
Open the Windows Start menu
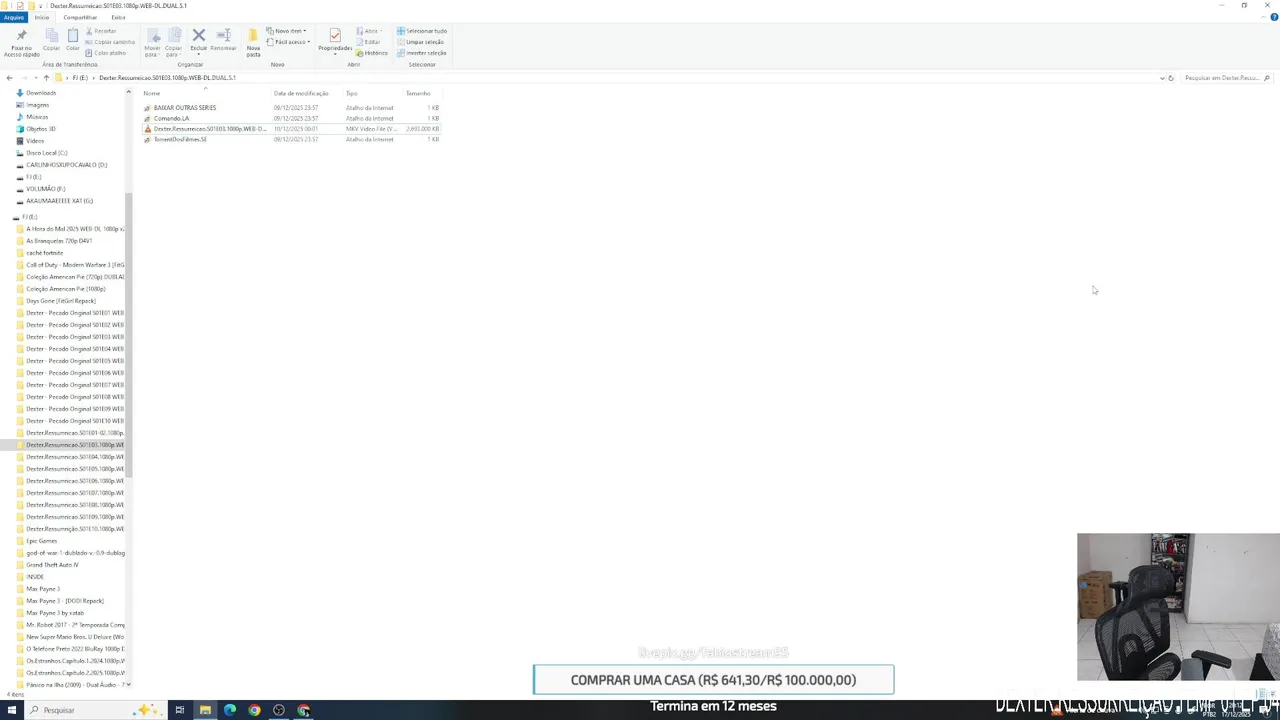click(x=11, y=710)
